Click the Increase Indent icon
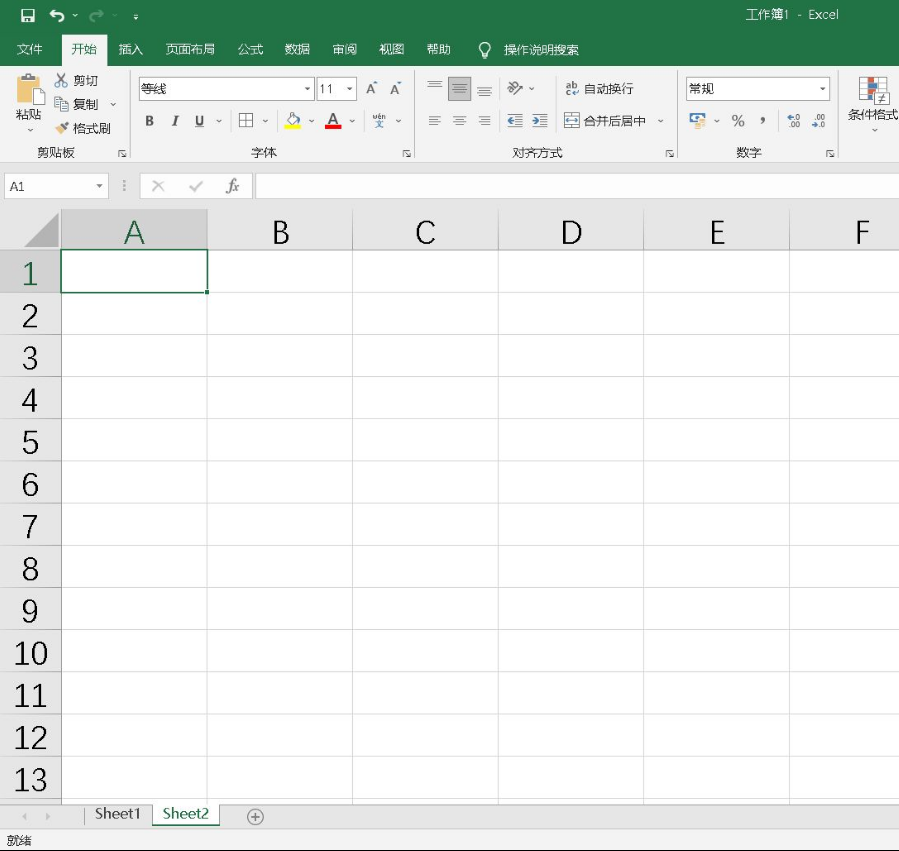The width and height of the screenshot is (899, 851). point(540,121)
